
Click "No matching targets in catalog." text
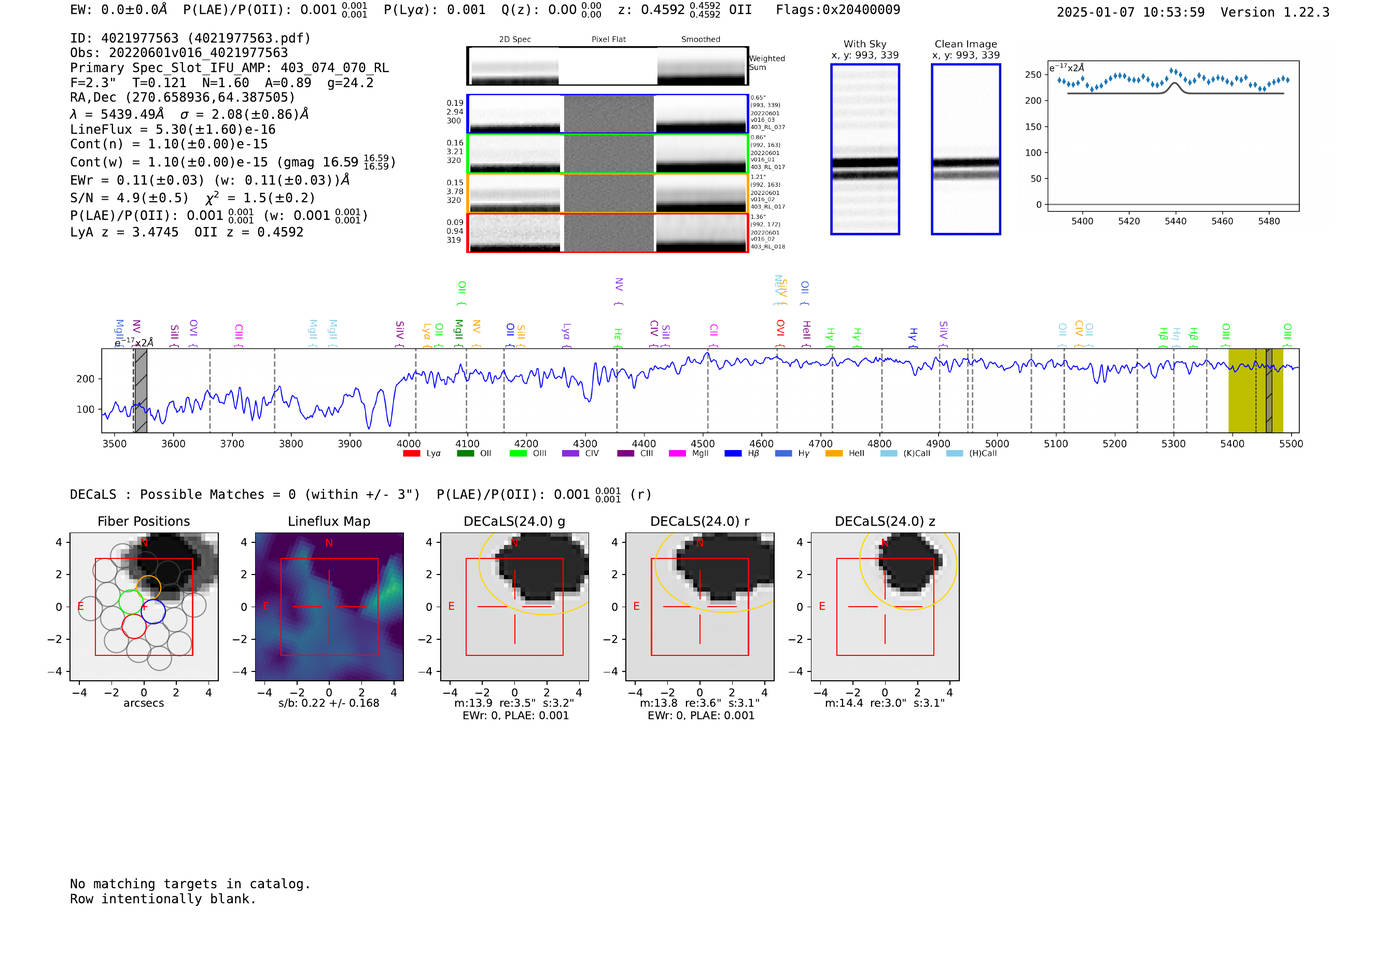pyautogui.click(x=190, y=884)
